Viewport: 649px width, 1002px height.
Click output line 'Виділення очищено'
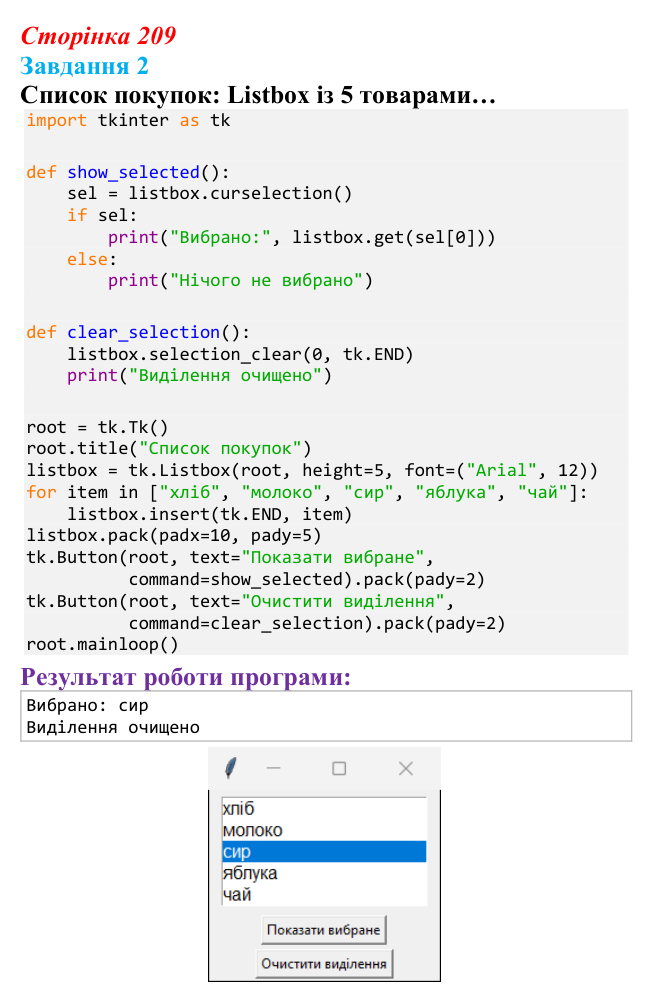113,727
